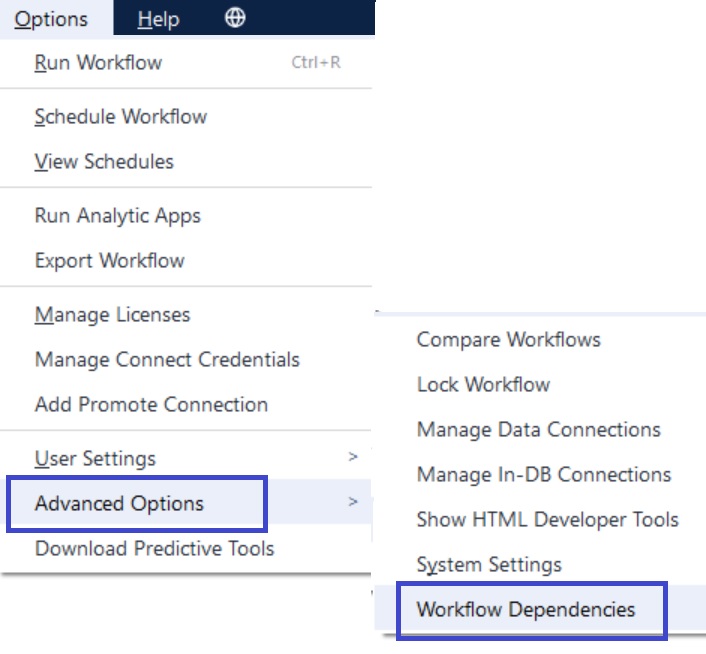The image size is (706, 654).
Task: Select Run Analytic Apps
Action: [x=186, y=215]
